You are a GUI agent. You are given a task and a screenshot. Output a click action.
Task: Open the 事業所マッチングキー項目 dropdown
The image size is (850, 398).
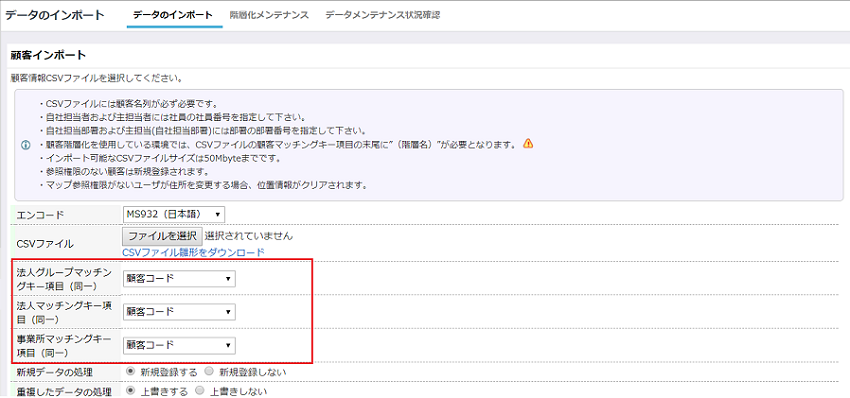[179, 345]
